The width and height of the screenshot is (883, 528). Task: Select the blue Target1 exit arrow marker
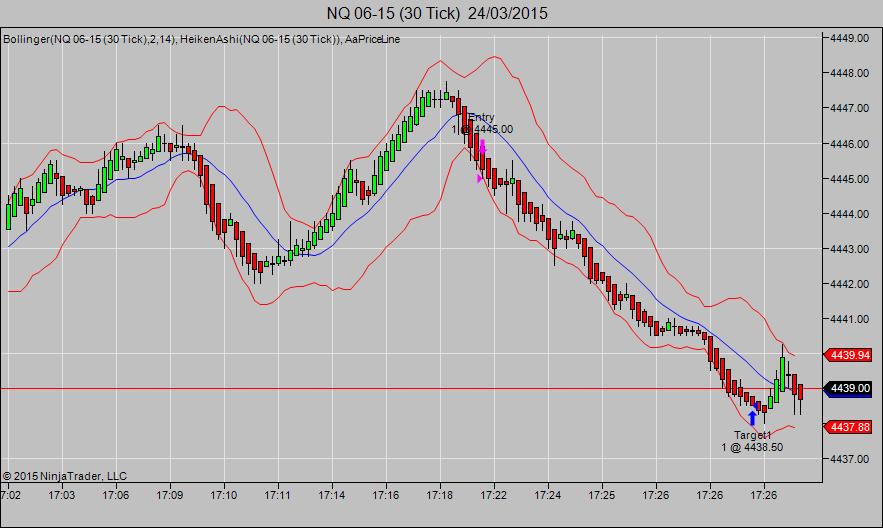coord(752,418)
